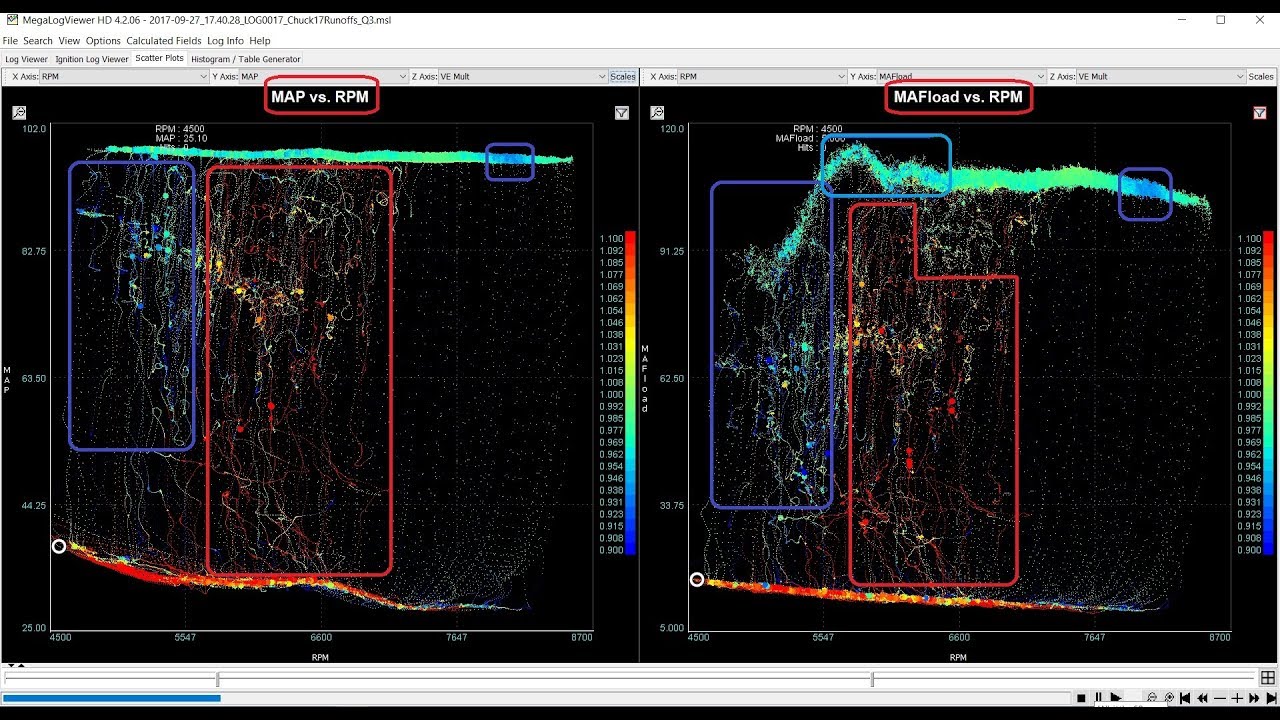Image resolution: width=1280 pixels, height=720 pixels.
Task: Click zoom magnifier icon on right MAFload plot
Action: (x=657, y=113)
